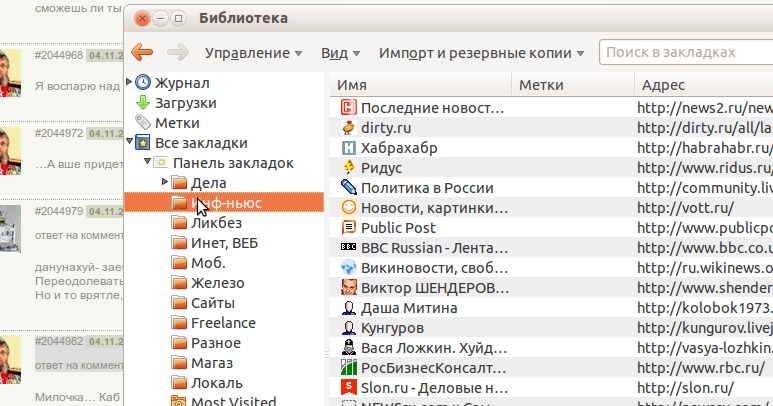This screenshot has width=773, height=406.
Task: Click the green download arrow icon beside Загрузки
Action: [143, 102]
